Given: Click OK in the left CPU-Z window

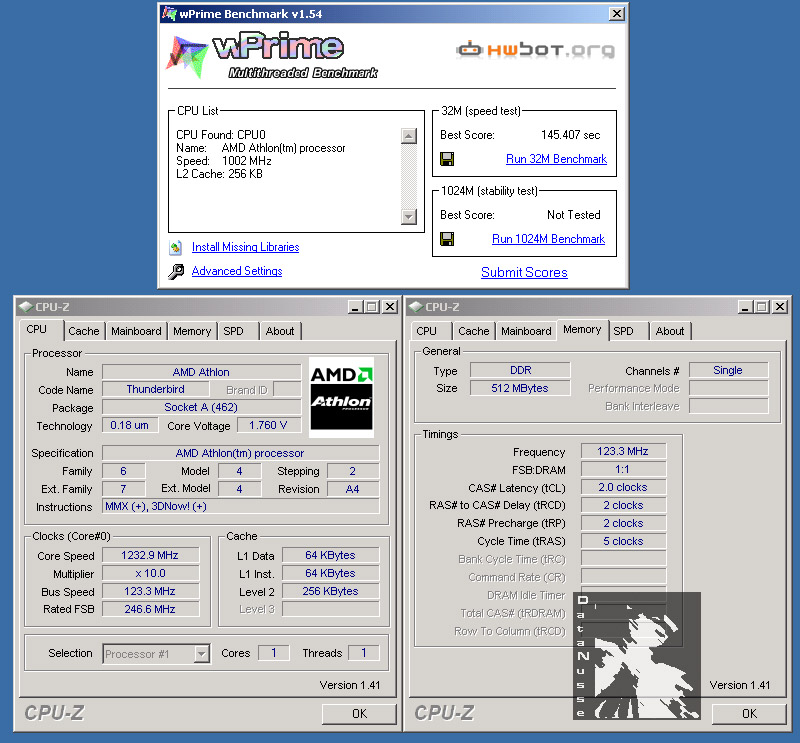Looking at the screenshot, I should click(x=359, y=713).
